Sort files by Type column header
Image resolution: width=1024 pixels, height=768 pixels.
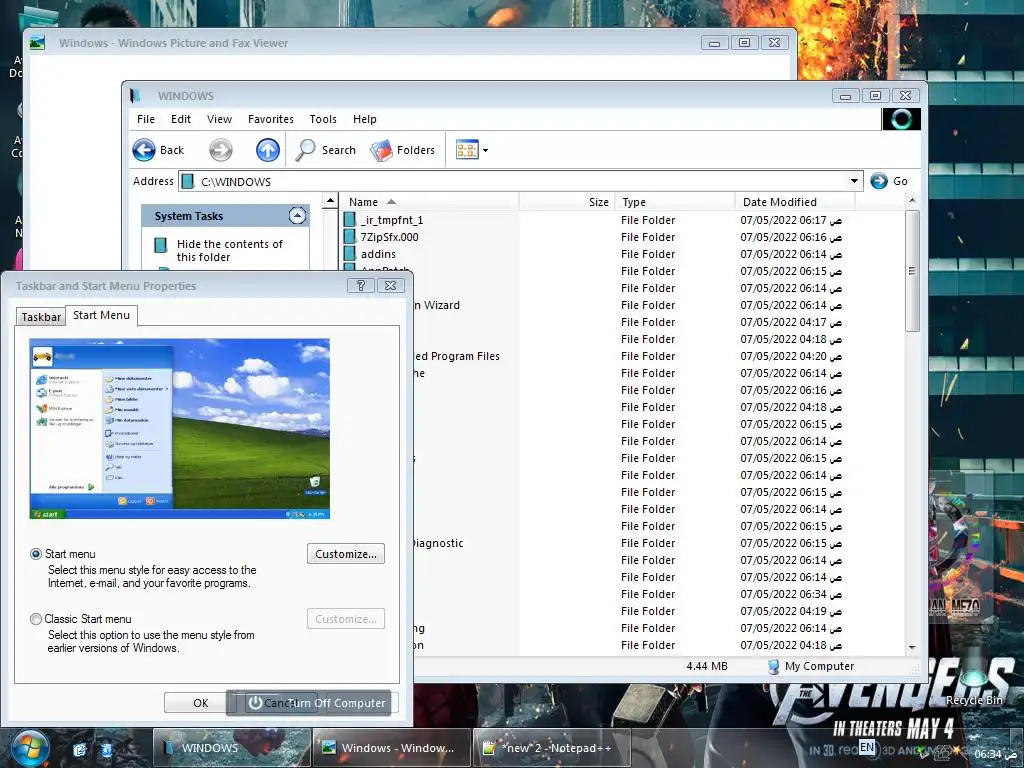point(675,202)
